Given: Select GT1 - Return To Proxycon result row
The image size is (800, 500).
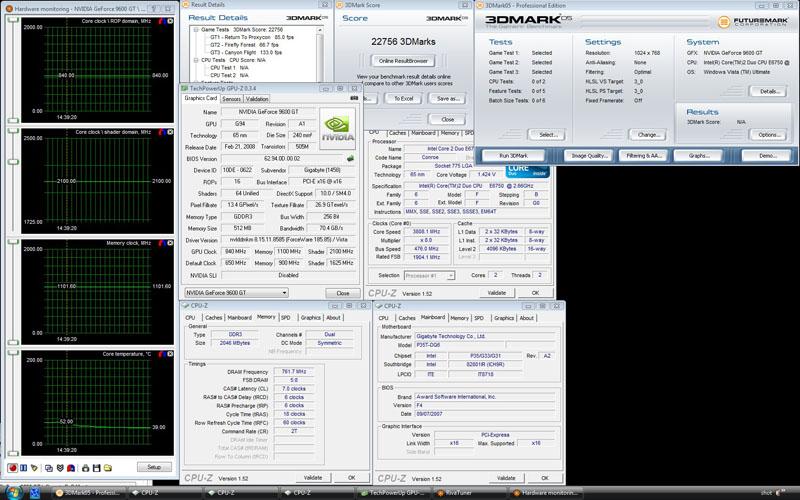Looking at the screenshot, I should [x=252, y=37].
